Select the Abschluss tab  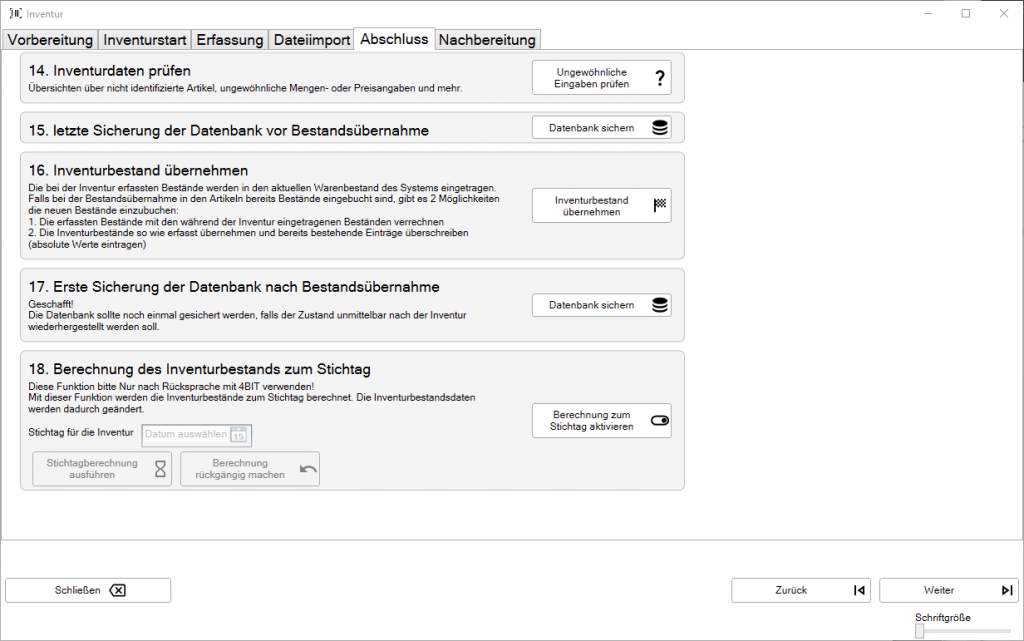click(394, 39)
